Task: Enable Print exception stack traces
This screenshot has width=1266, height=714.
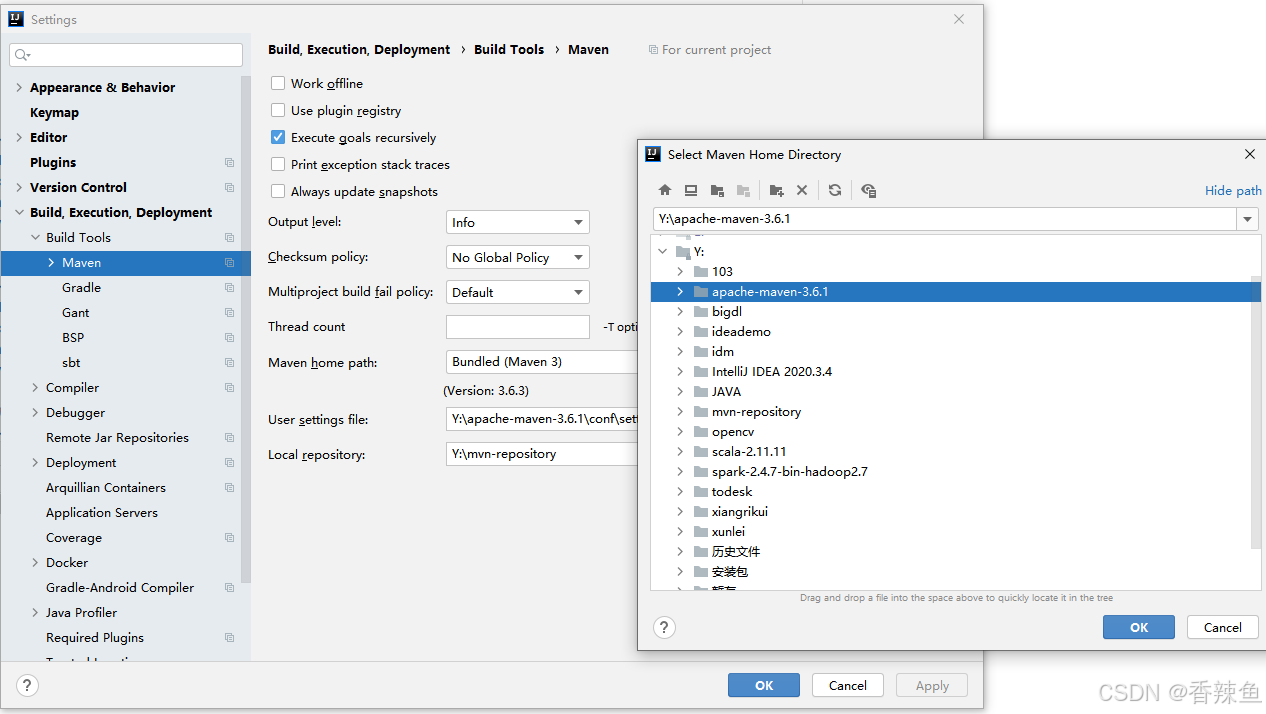Action: pyautogui.click(x=278, y=164)
